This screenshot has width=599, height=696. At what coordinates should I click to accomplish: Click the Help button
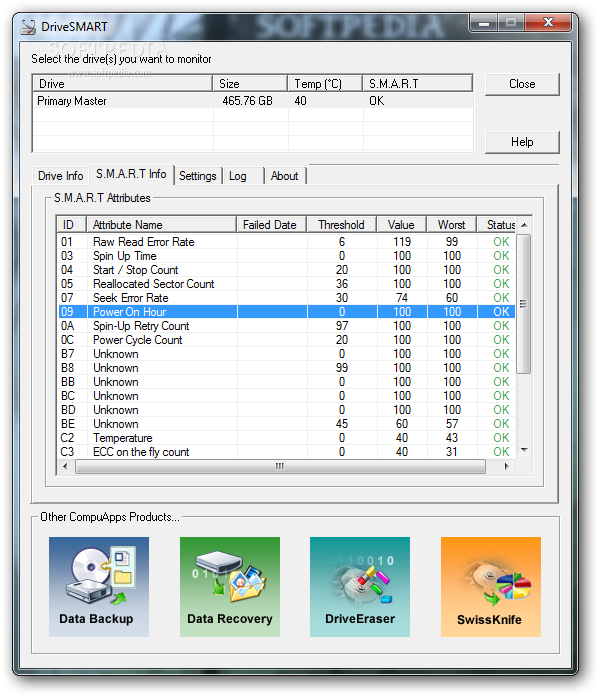(522, 142)
